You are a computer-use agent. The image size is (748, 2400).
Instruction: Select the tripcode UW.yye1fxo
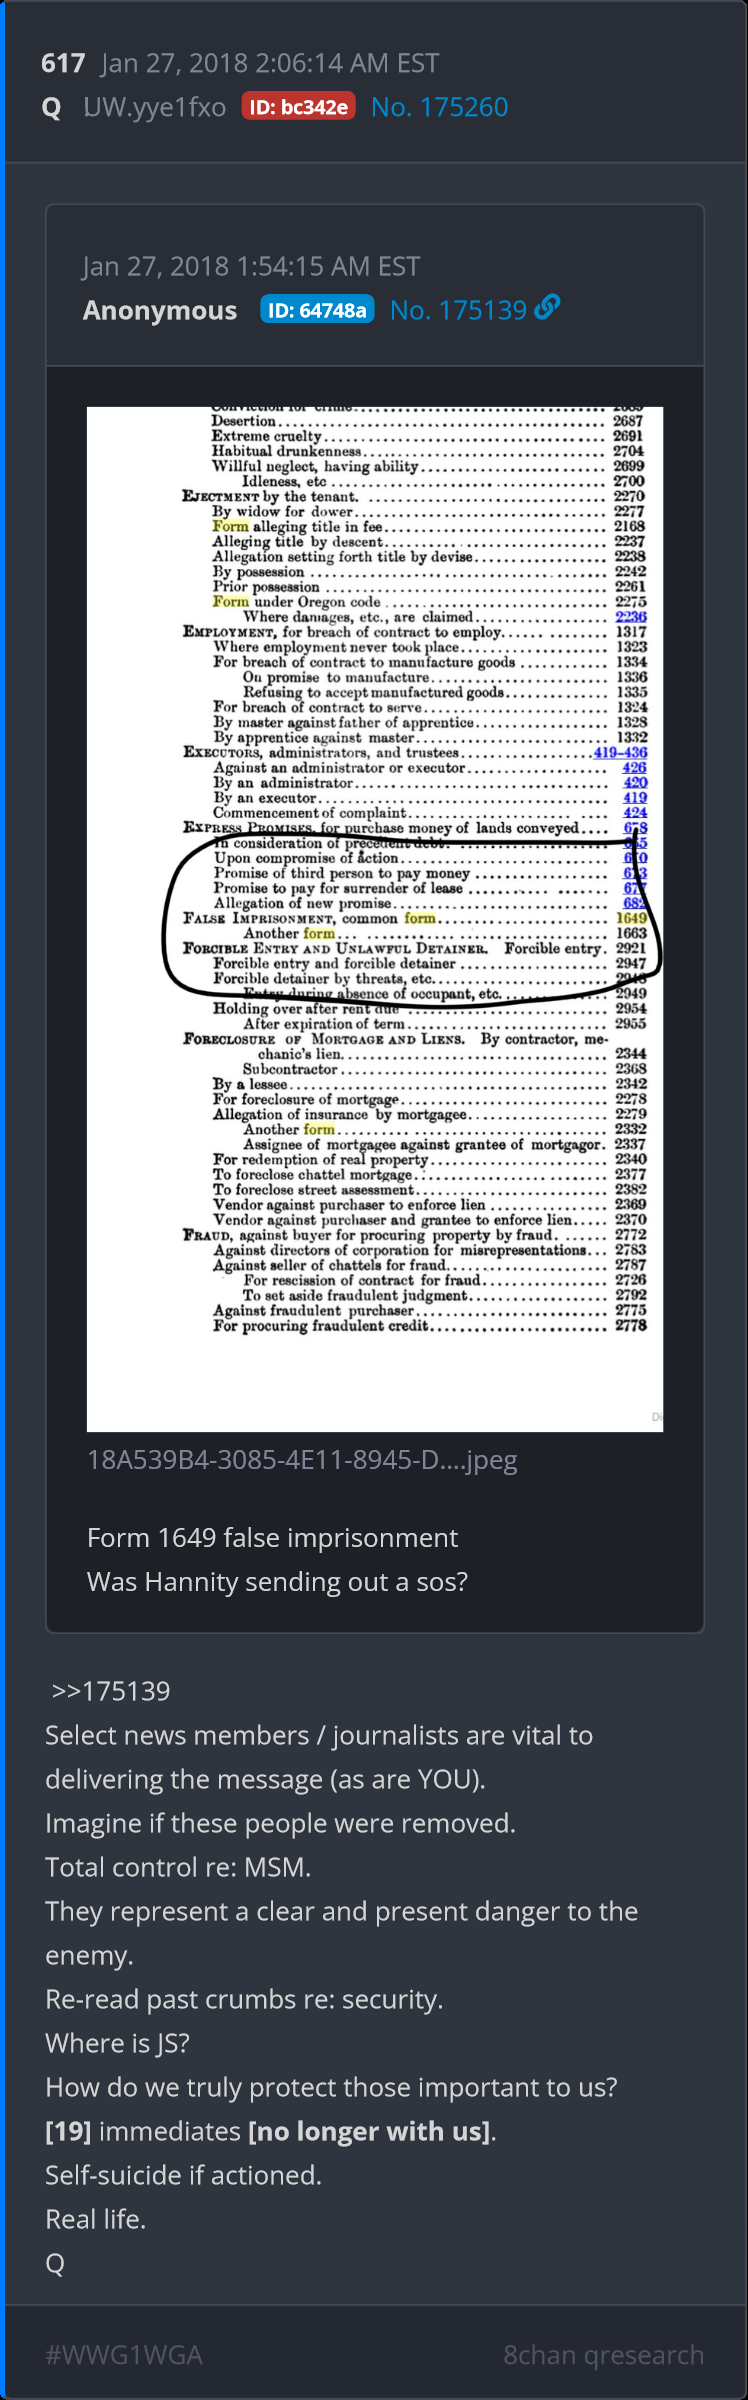[x=154, y=107]
